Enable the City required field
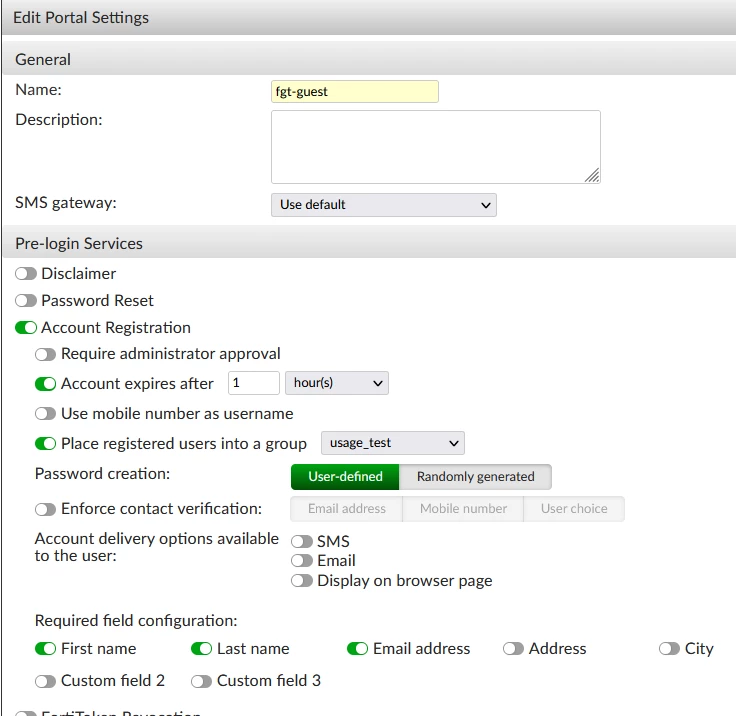Screen dimensions: 736x716 click(669, 649)
